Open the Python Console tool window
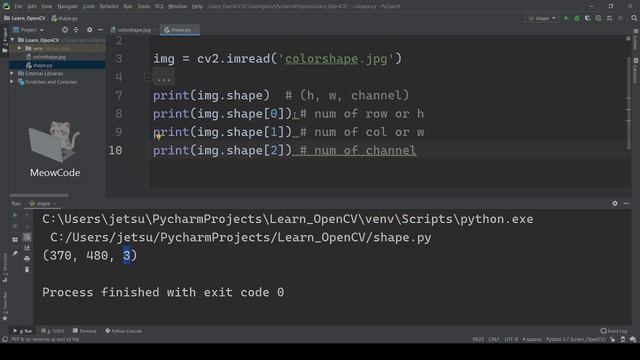The height and width of the screenshot is (360, 640). [x=124, y=331]
